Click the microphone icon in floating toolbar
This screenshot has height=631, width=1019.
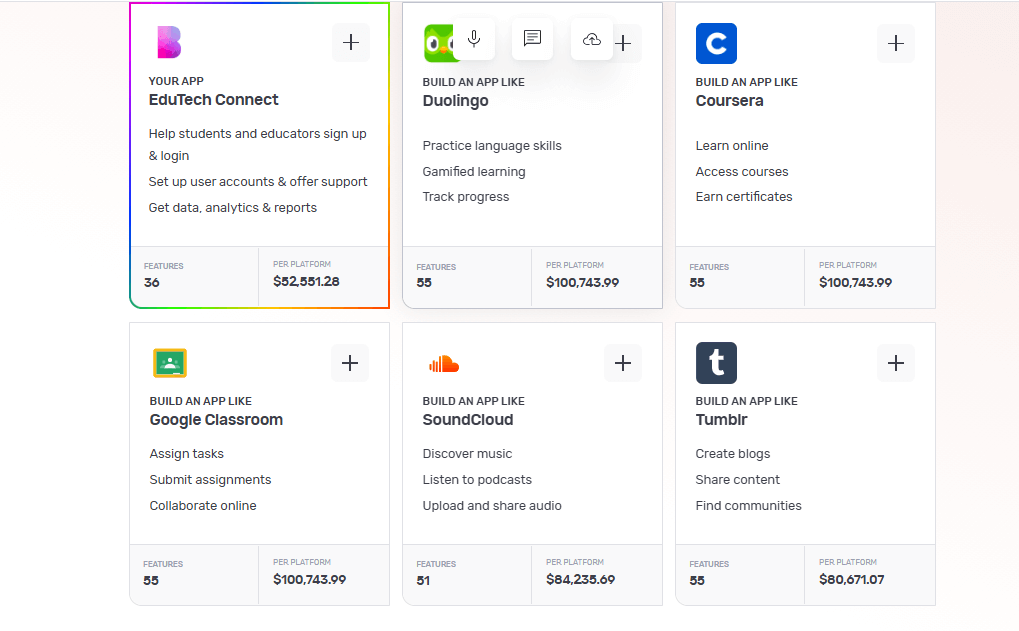click(x=474, y=39)
